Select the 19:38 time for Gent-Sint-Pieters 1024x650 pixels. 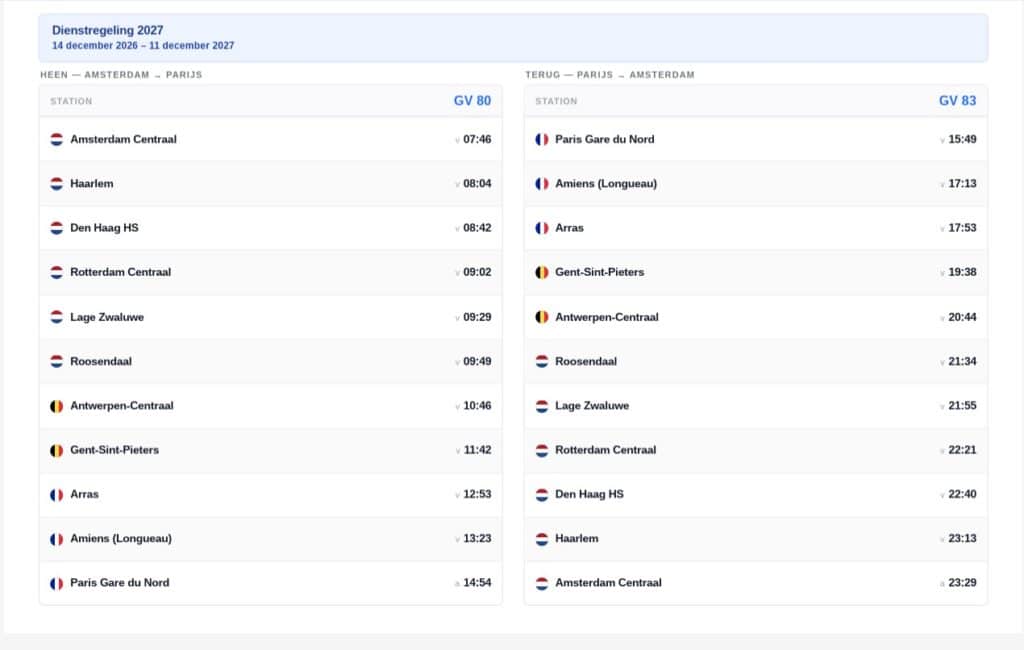point(962,272)
